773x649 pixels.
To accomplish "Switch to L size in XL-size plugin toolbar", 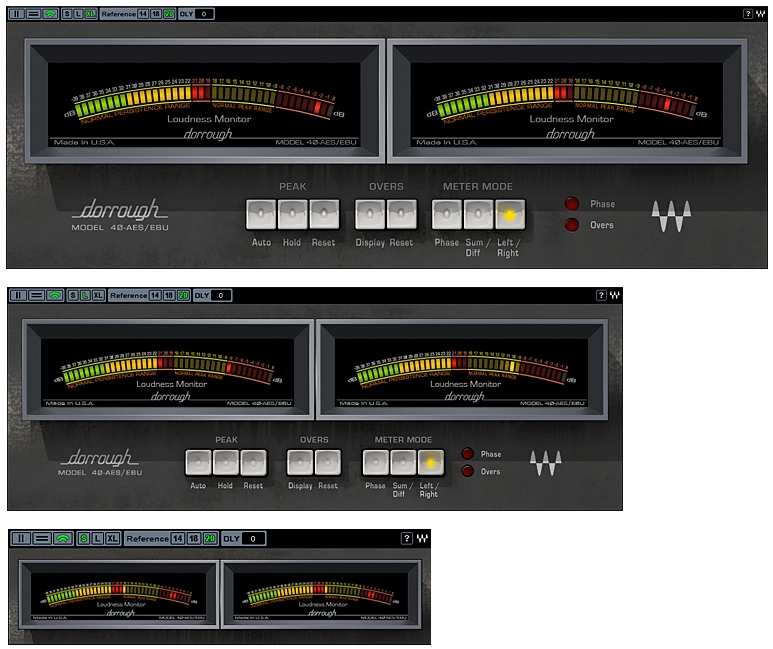I will pos(78,14).
